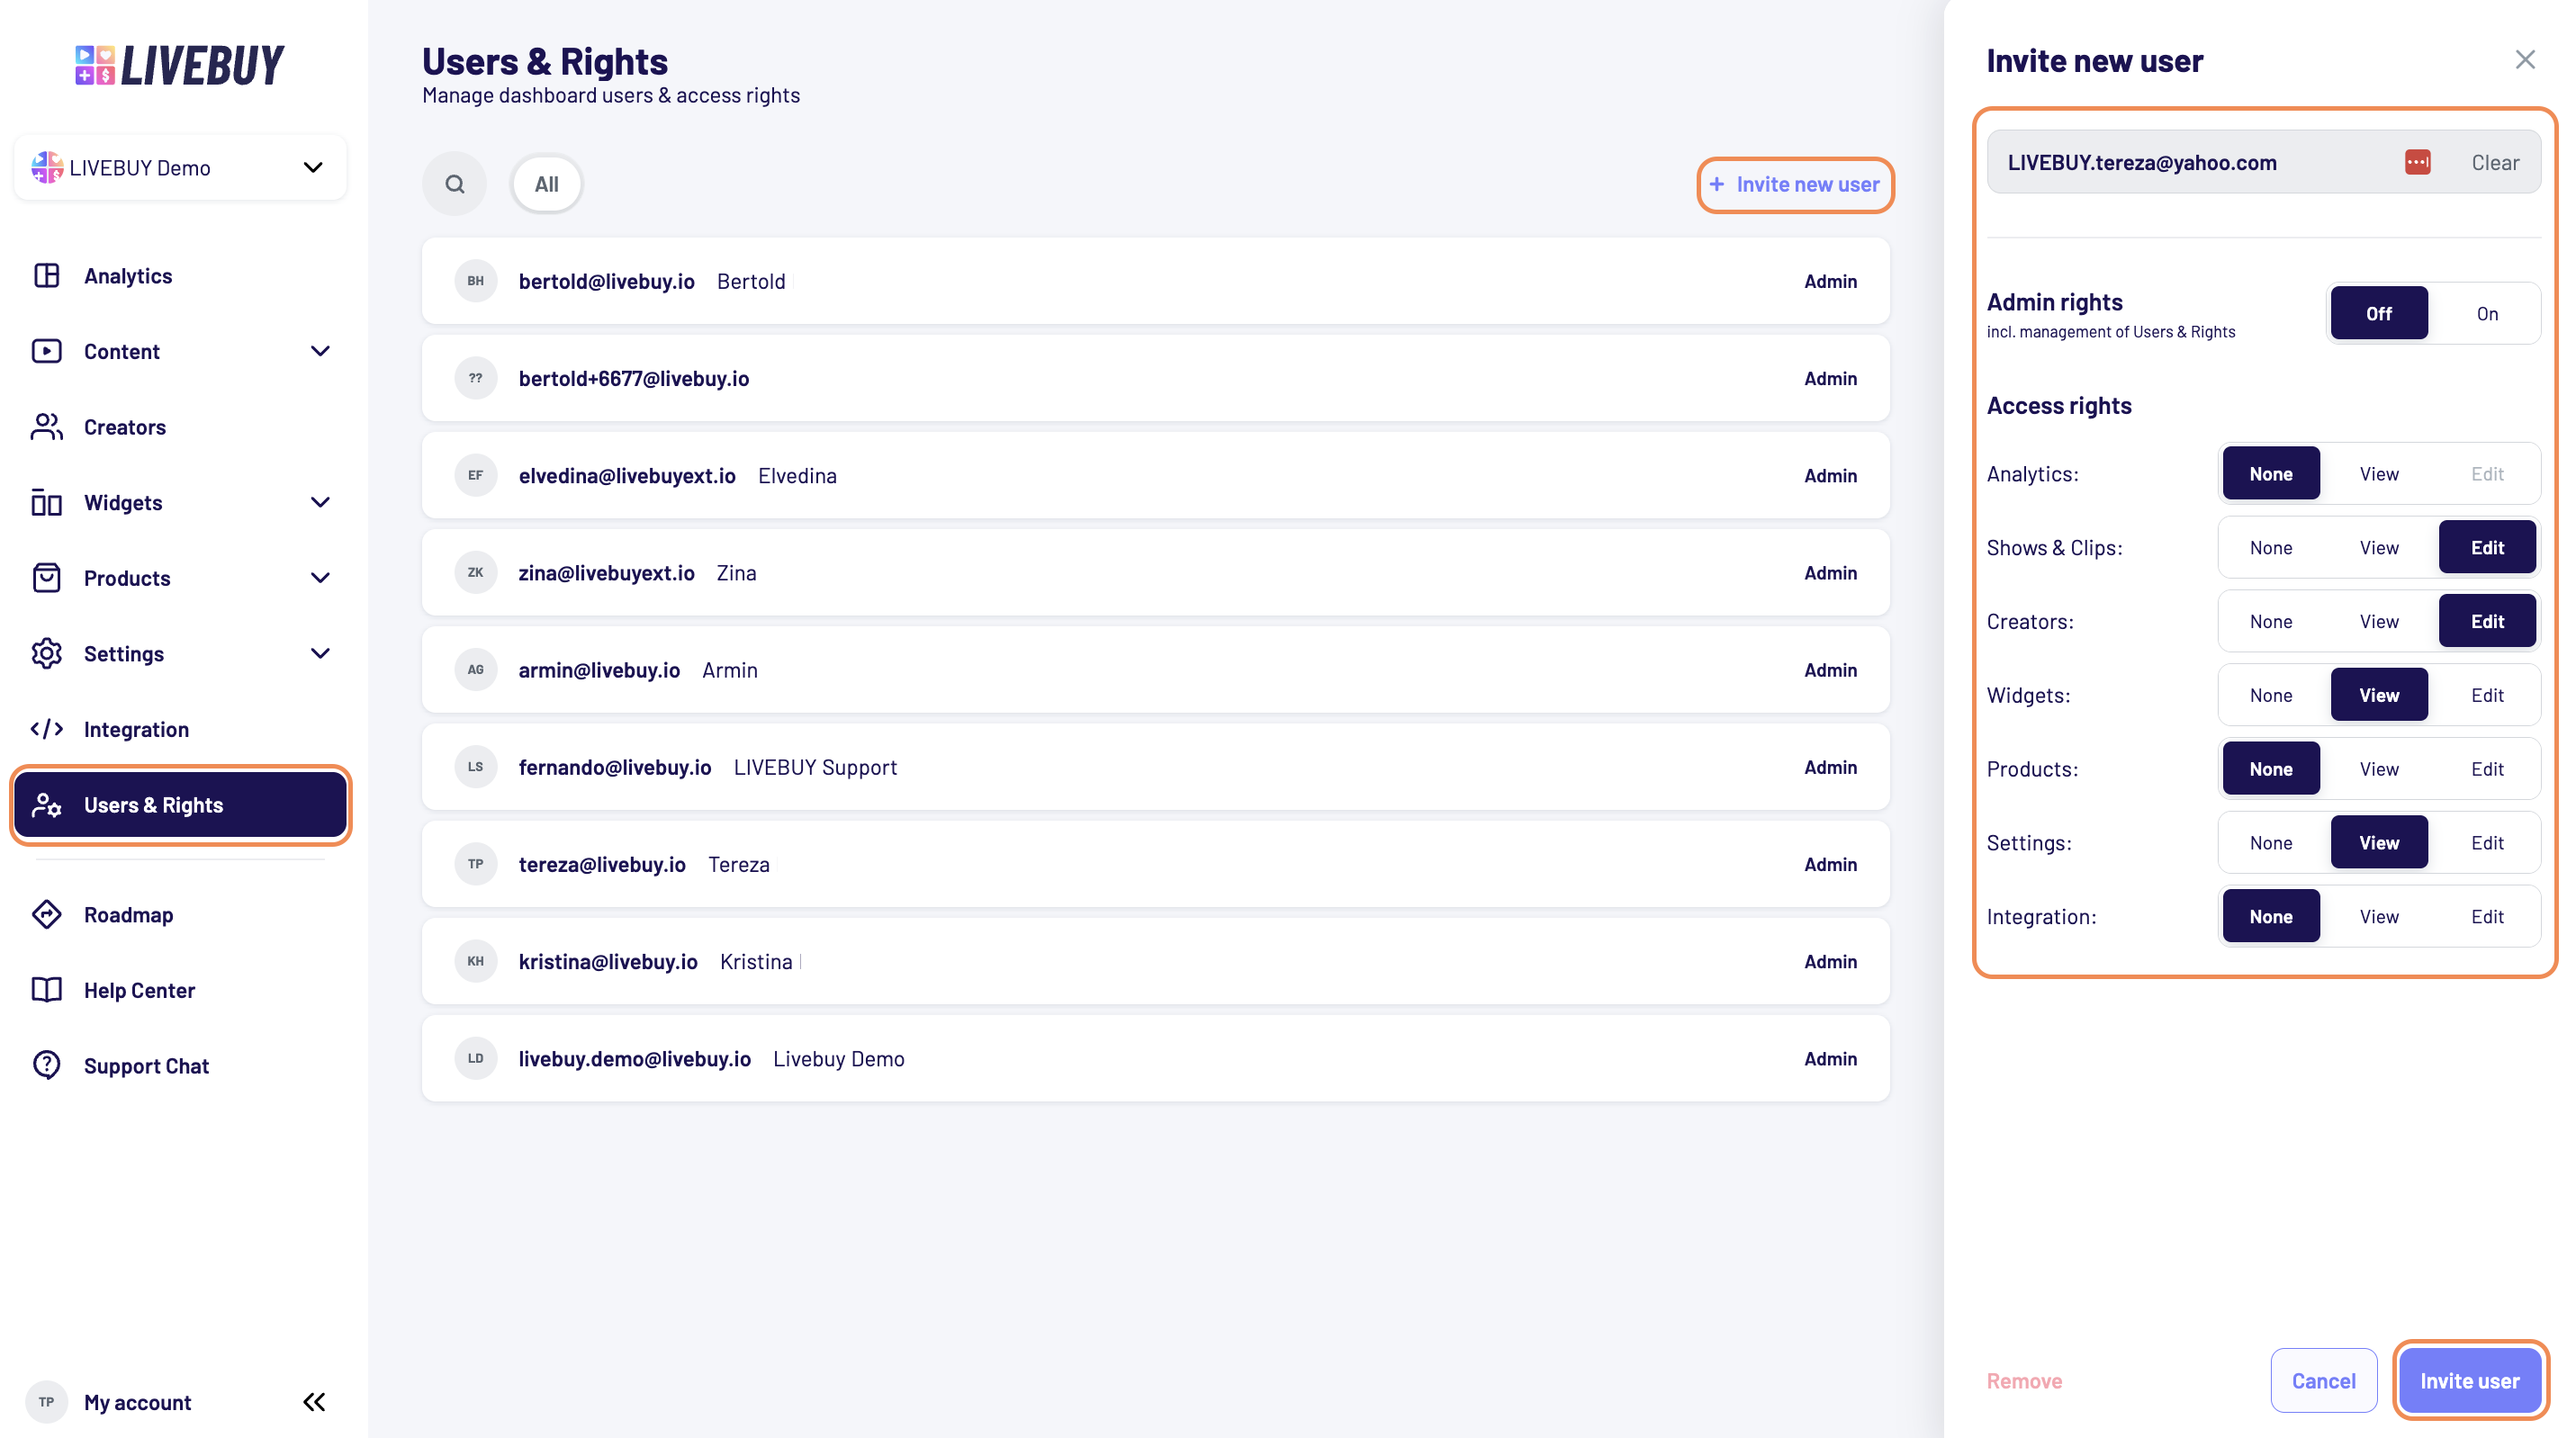Screen dimensions: 2576x1438
Task: Collapse the sidebar with double chevron icon
Action: click(x=314, y=1402)
